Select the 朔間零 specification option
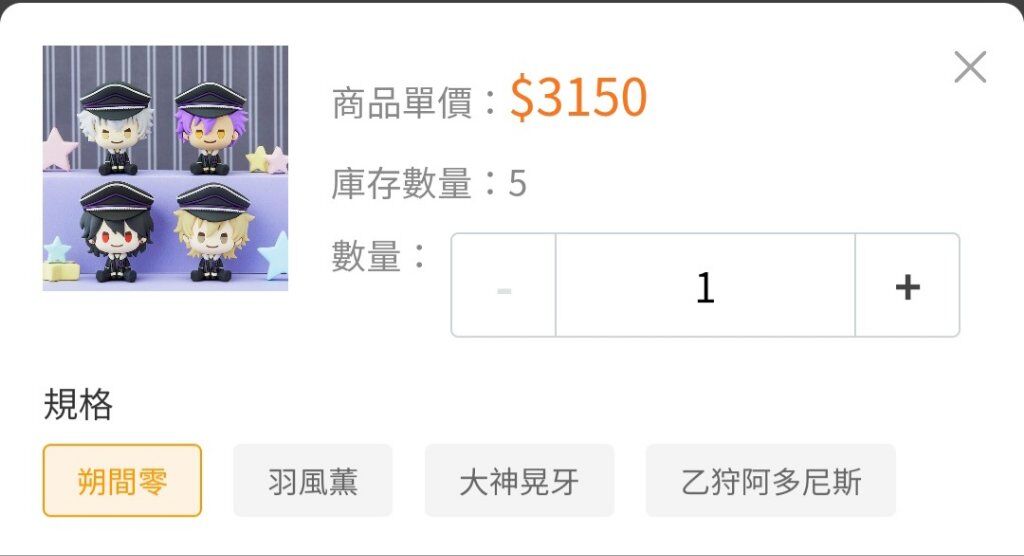 tap(122, 480)
